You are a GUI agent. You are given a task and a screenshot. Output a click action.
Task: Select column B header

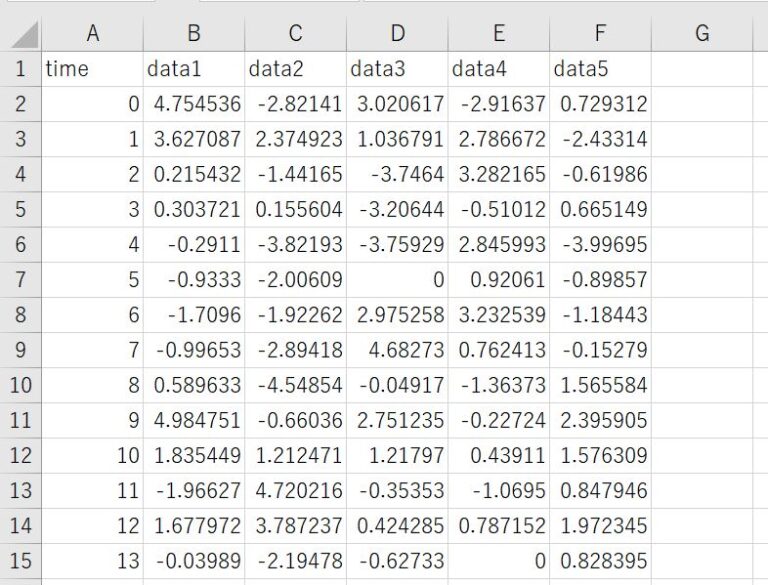click(194, 34)
